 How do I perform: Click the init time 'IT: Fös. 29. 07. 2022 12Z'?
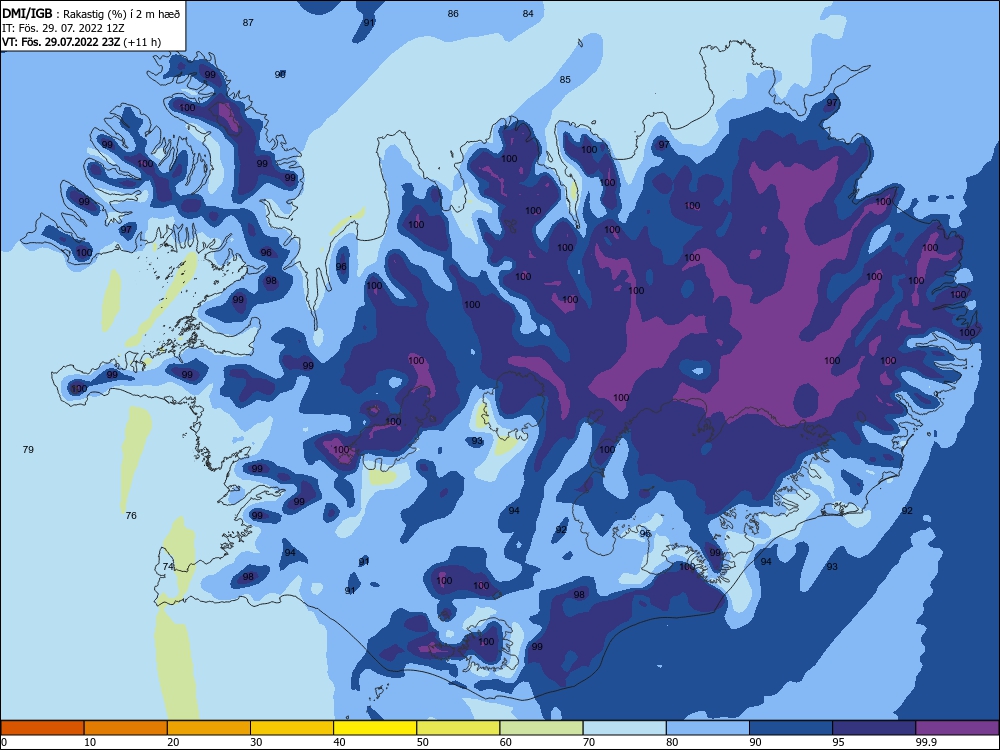pyautogui.click(x=63, y=28)
